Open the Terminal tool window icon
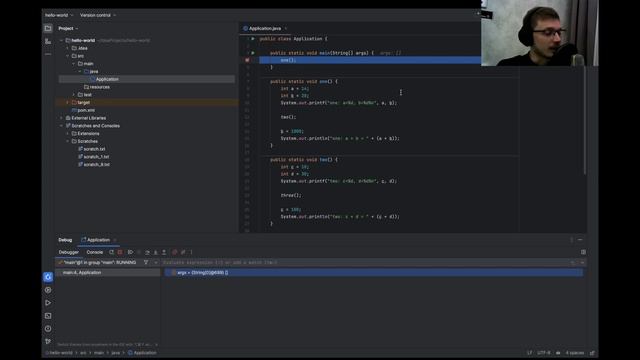 click(x=48, y=316)
